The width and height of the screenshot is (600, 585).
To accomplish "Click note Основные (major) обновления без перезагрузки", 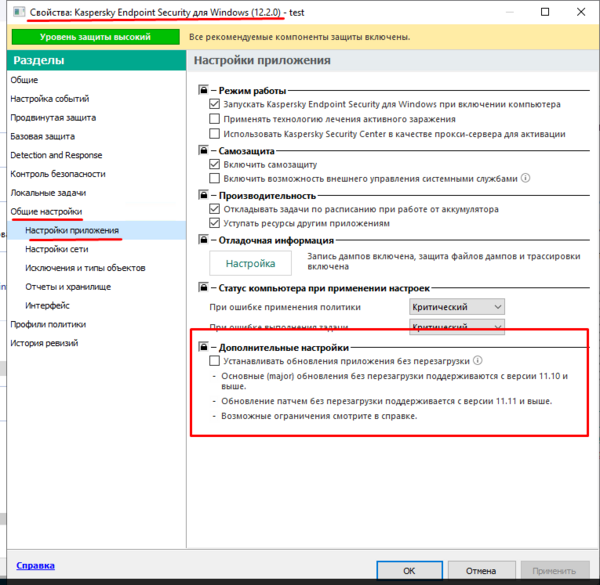I will pos(395,381).
